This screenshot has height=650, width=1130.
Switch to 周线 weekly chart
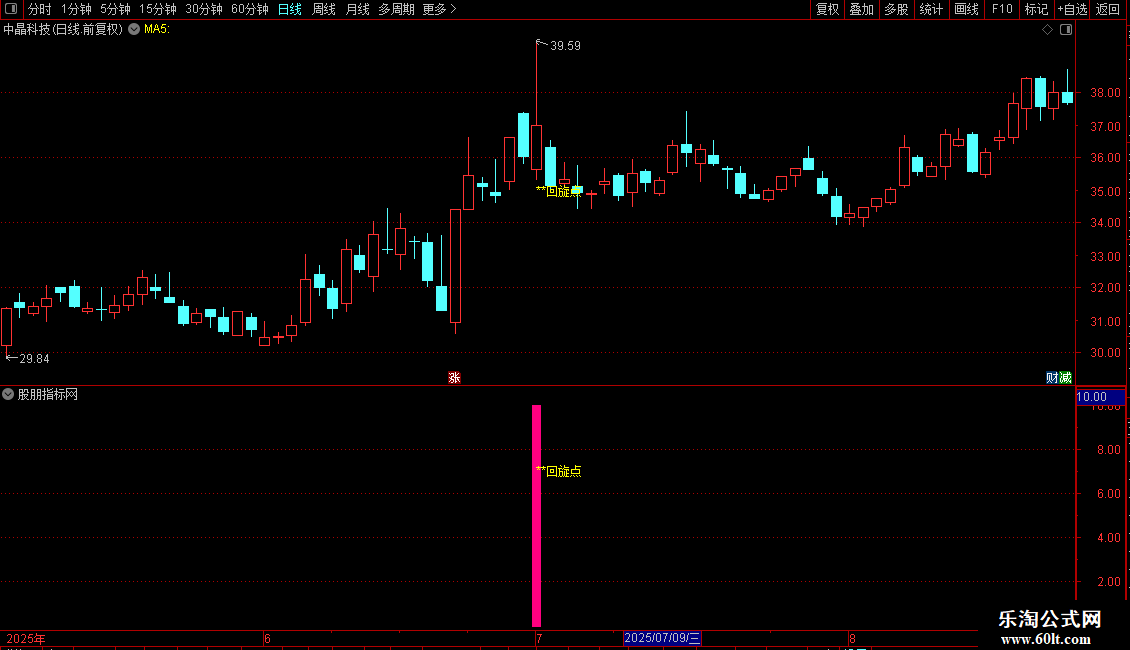(x=324, y=9)
